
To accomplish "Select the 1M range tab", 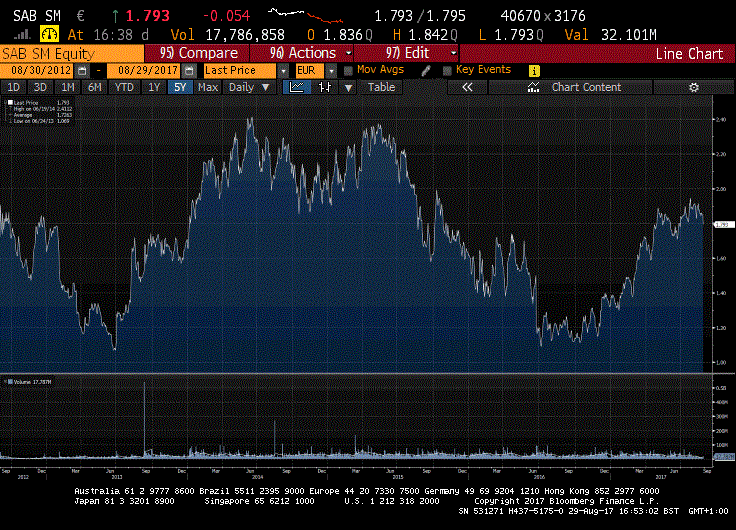I will point(68,87).
